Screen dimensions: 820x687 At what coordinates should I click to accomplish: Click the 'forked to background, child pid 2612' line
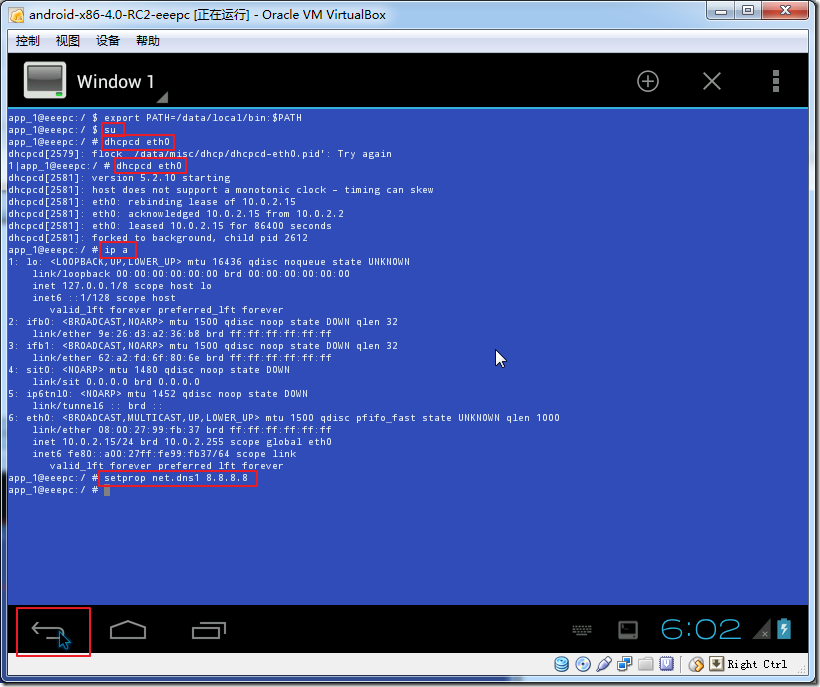click(158, 238)
